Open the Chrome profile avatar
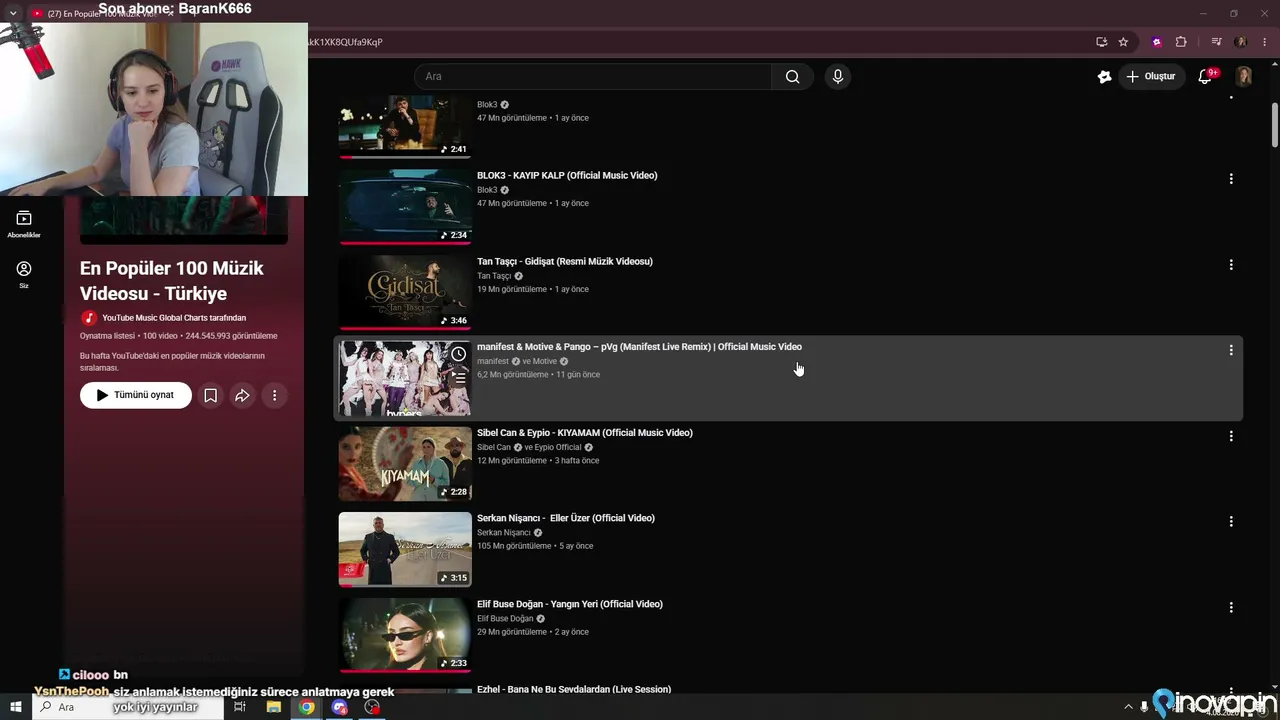The width and height of the screenshot is (1280, 720). pyautogui.click(x=1241, y=42)
